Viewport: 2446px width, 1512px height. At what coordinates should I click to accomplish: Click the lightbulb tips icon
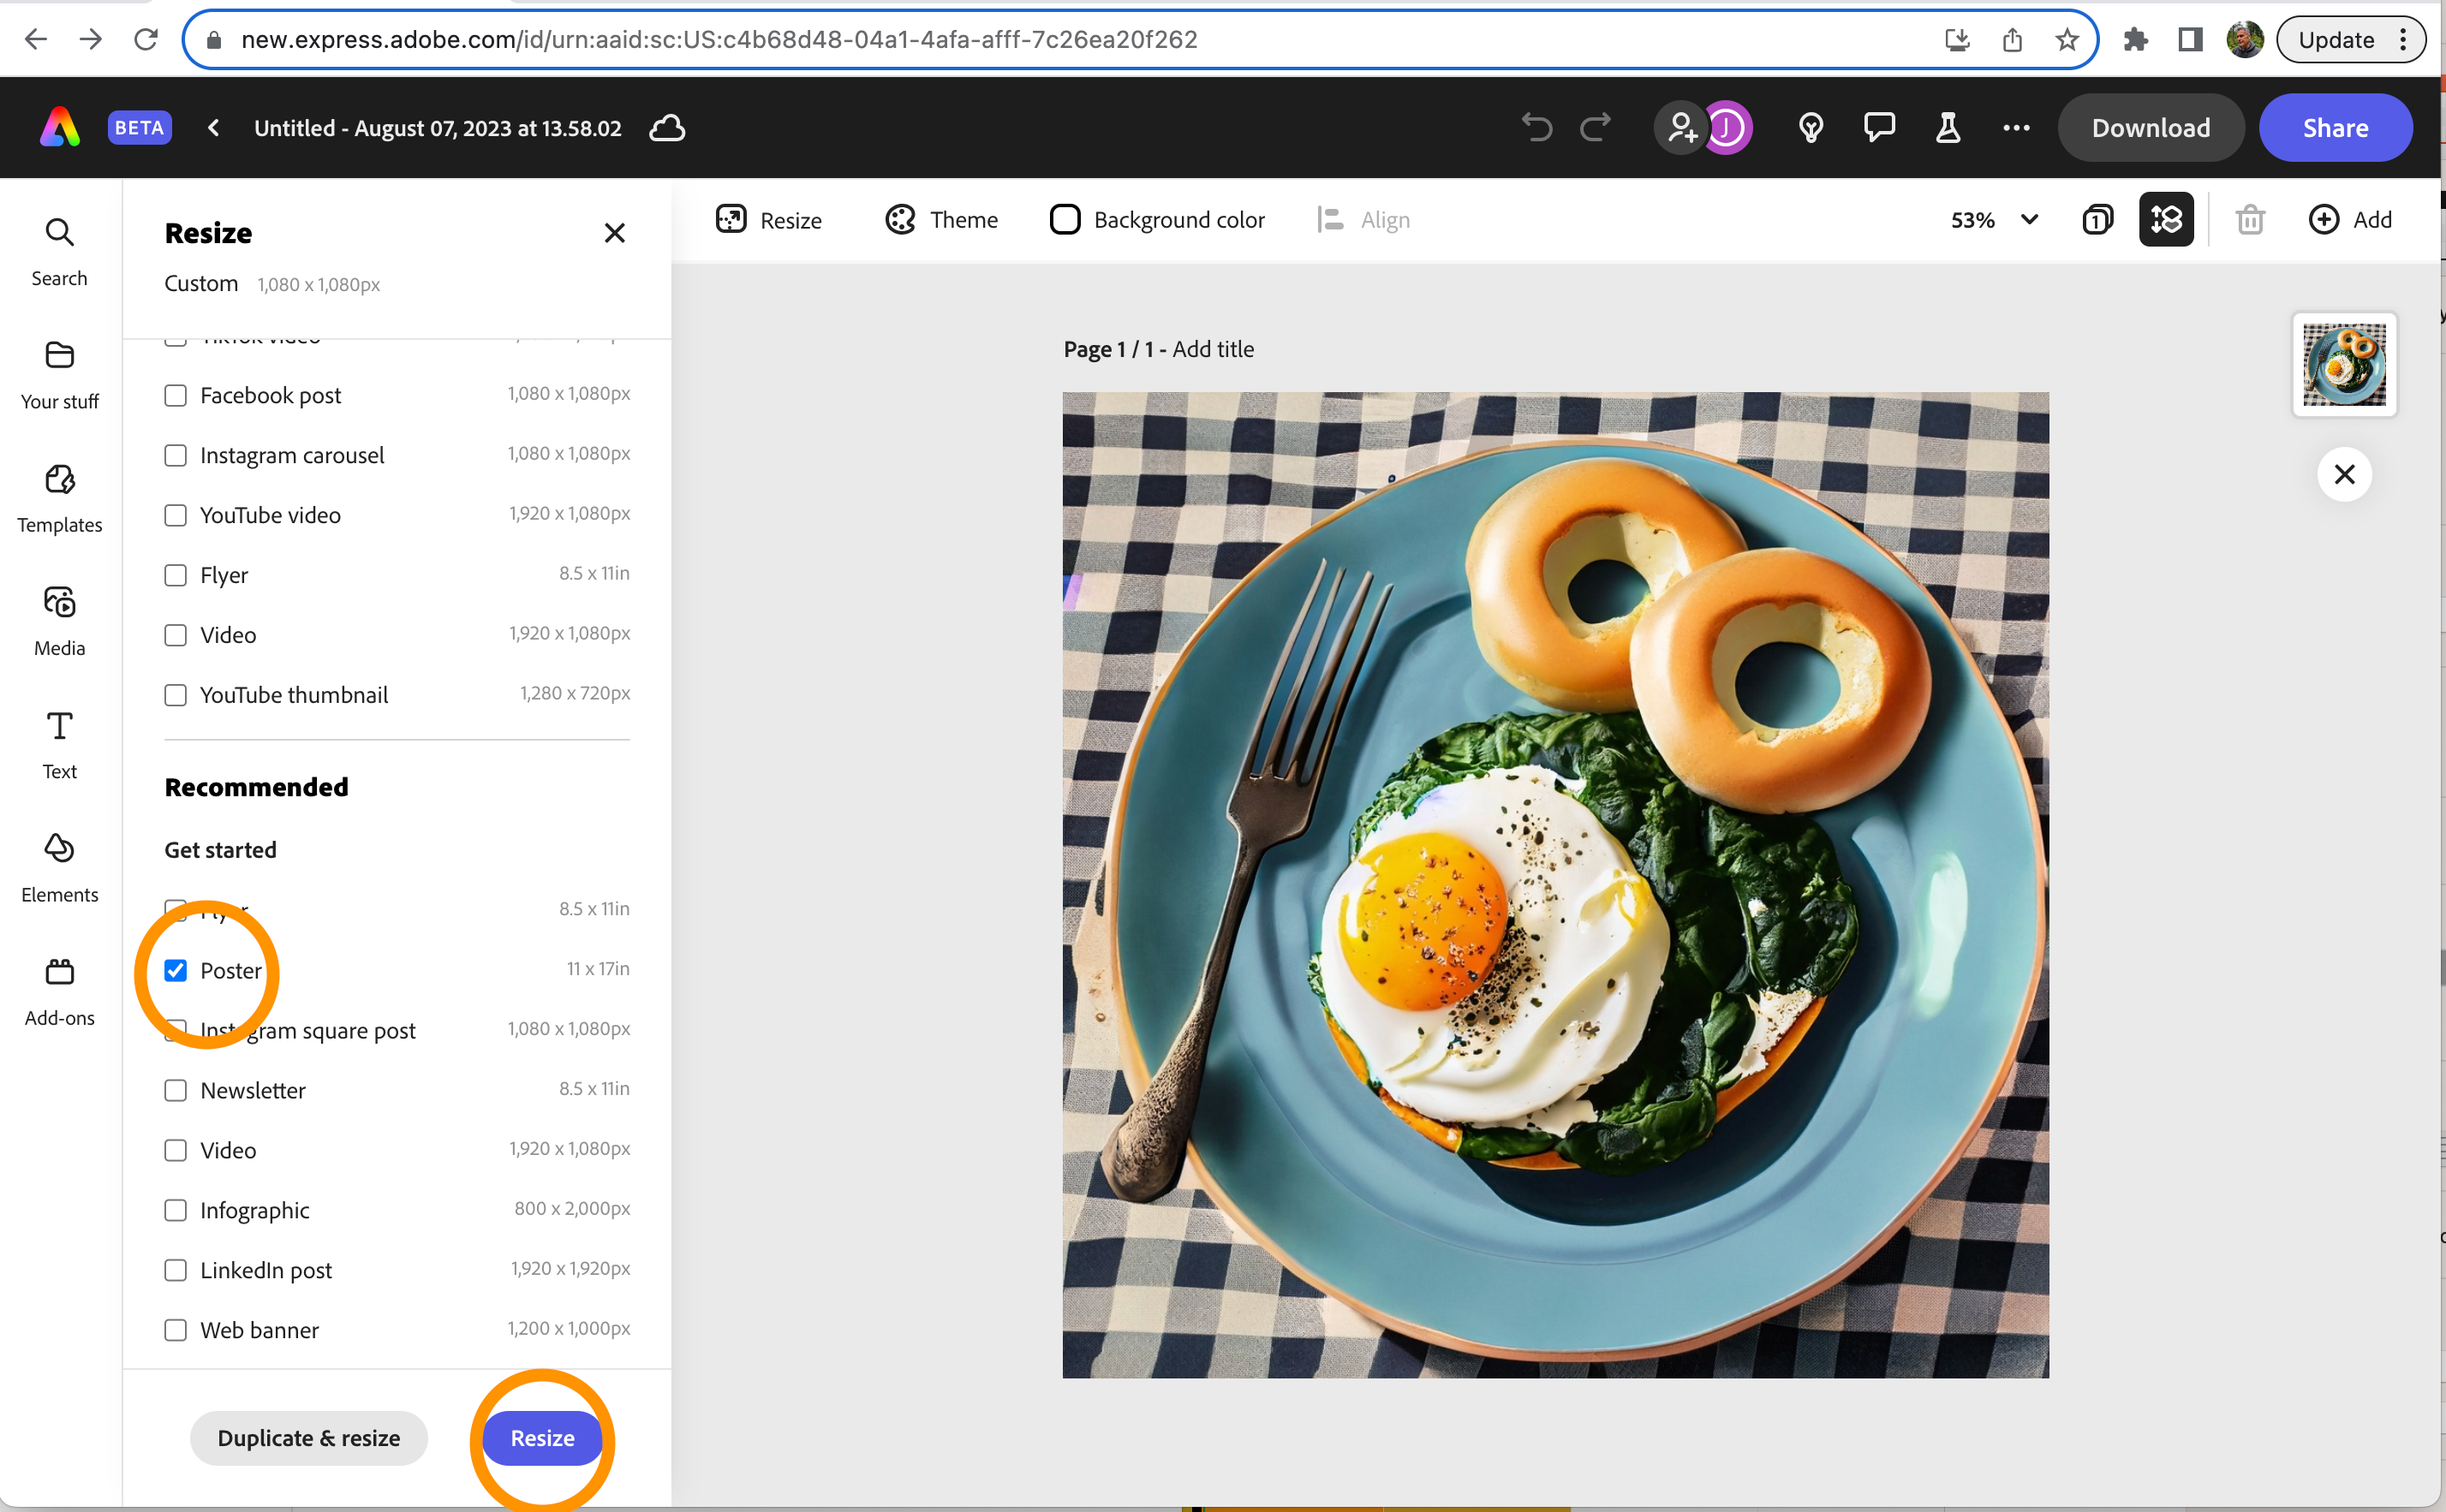click(x=1810, y=128)
